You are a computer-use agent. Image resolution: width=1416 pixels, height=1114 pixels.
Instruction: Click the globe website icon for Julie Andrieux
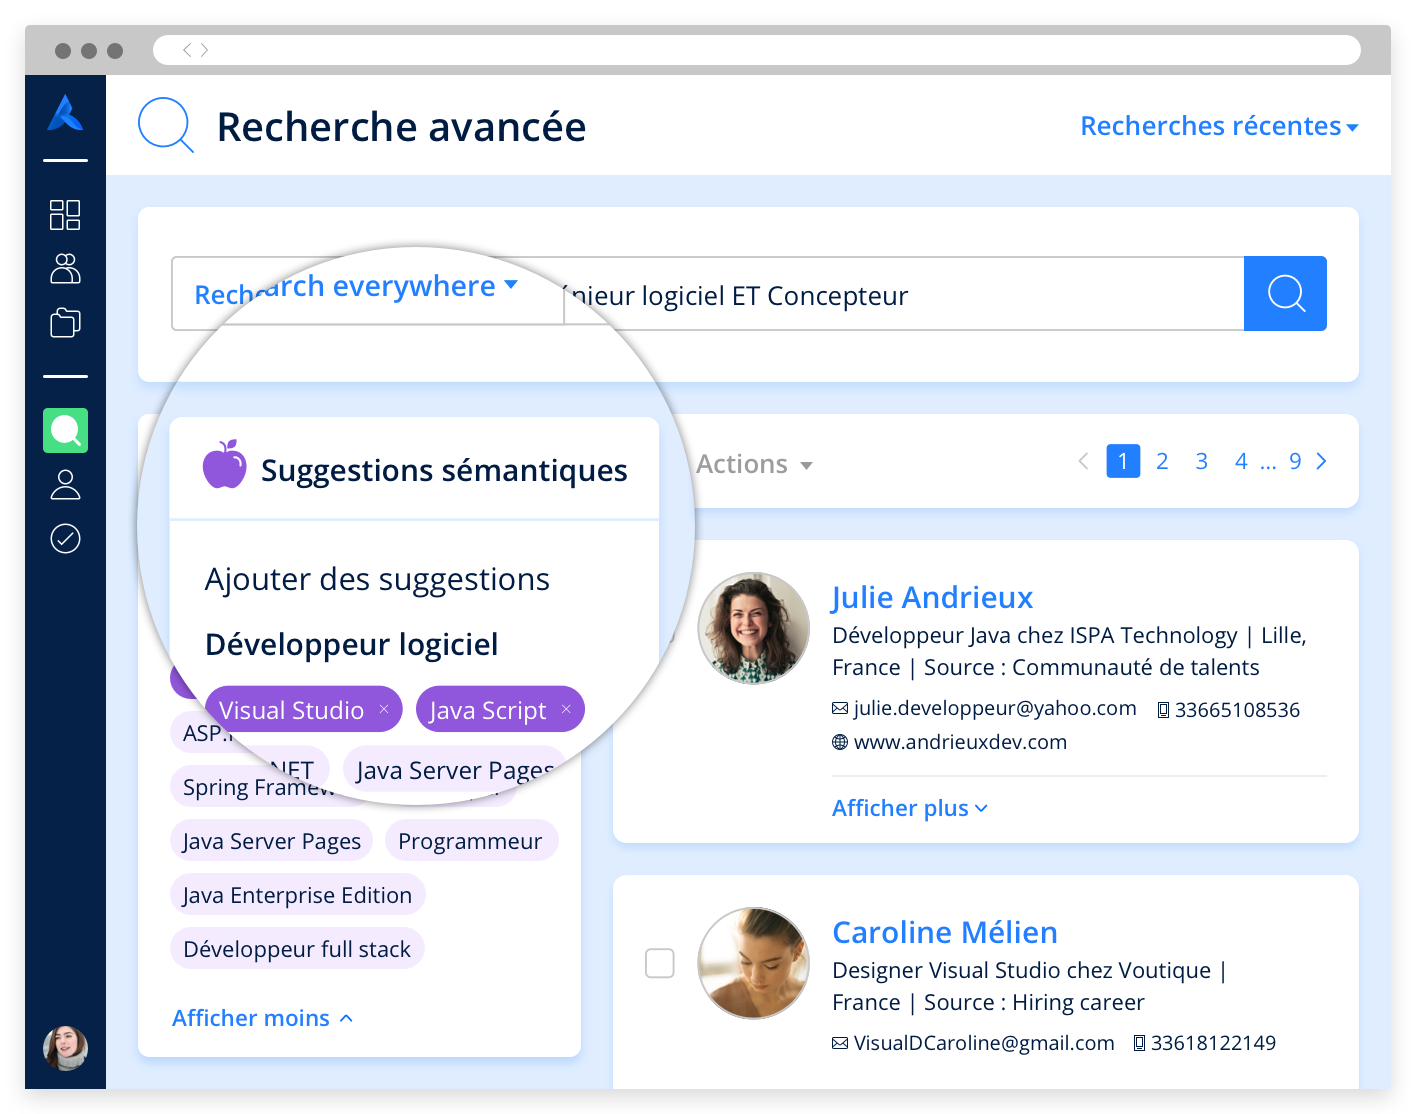click(x=840, y=742)
